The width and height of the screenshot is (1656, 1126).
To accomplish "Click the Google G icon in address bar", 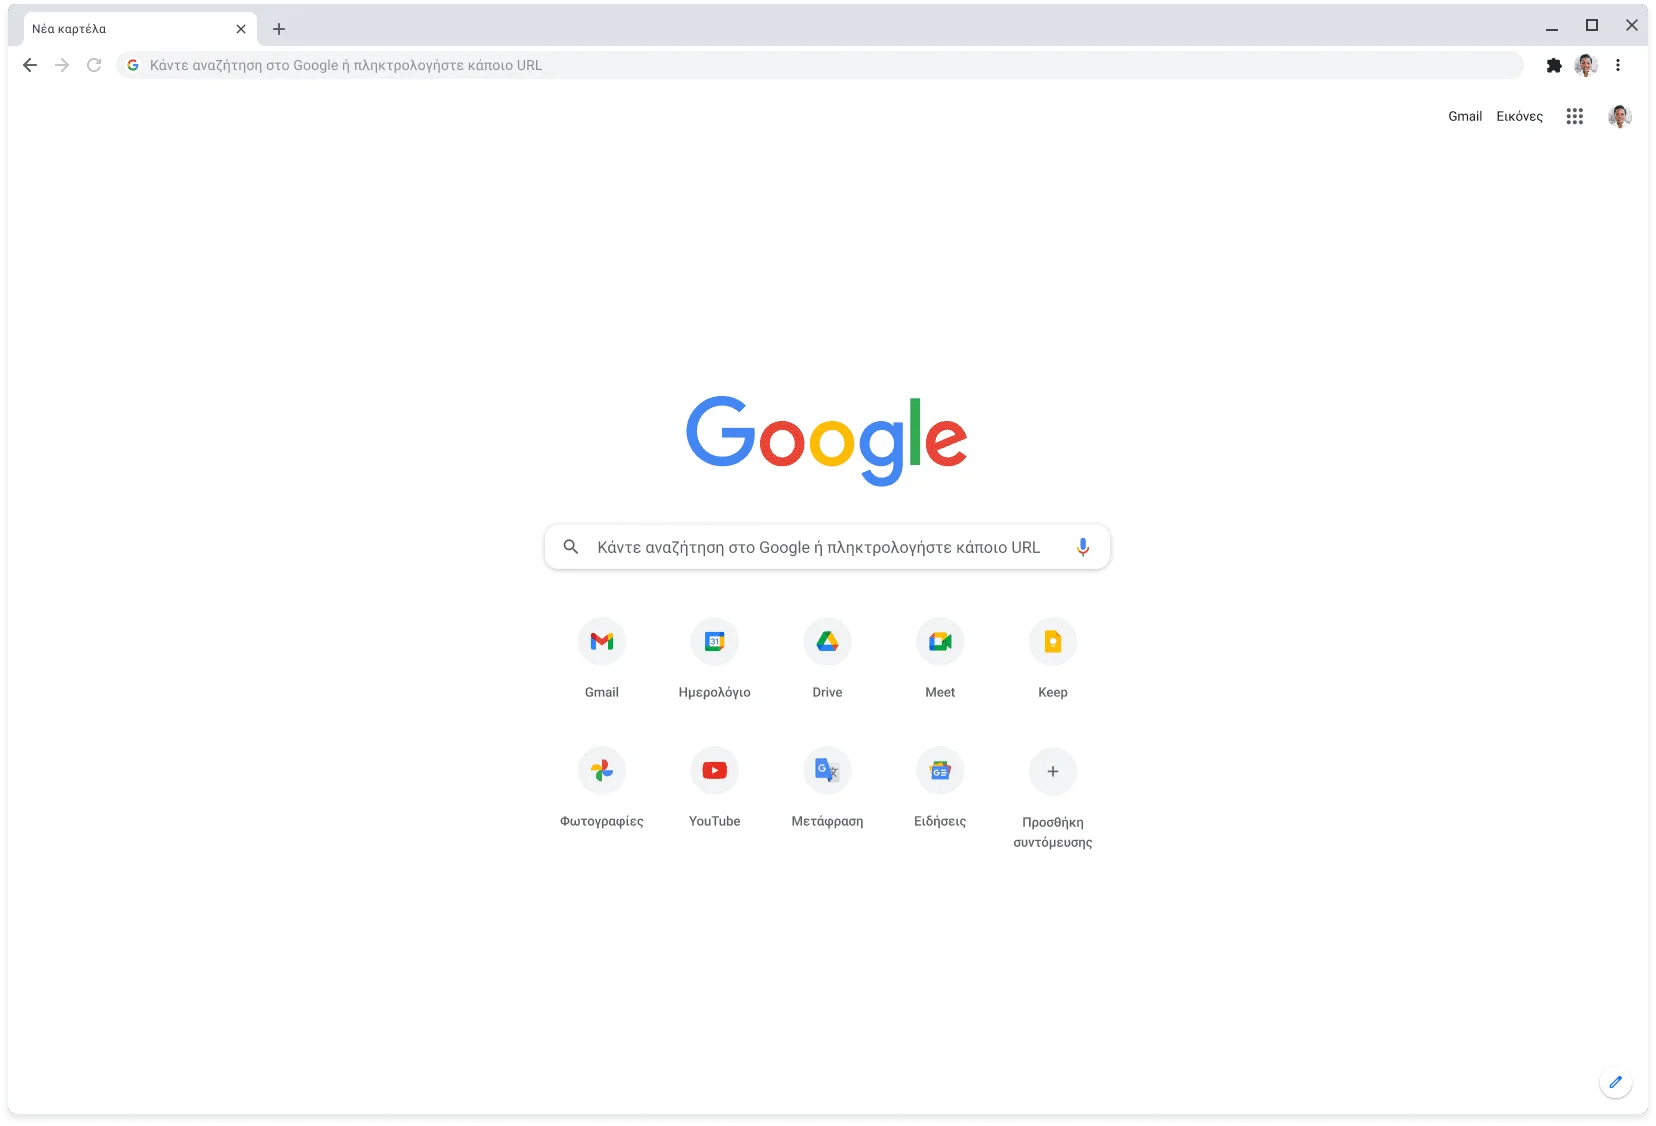I will [133, 65].
